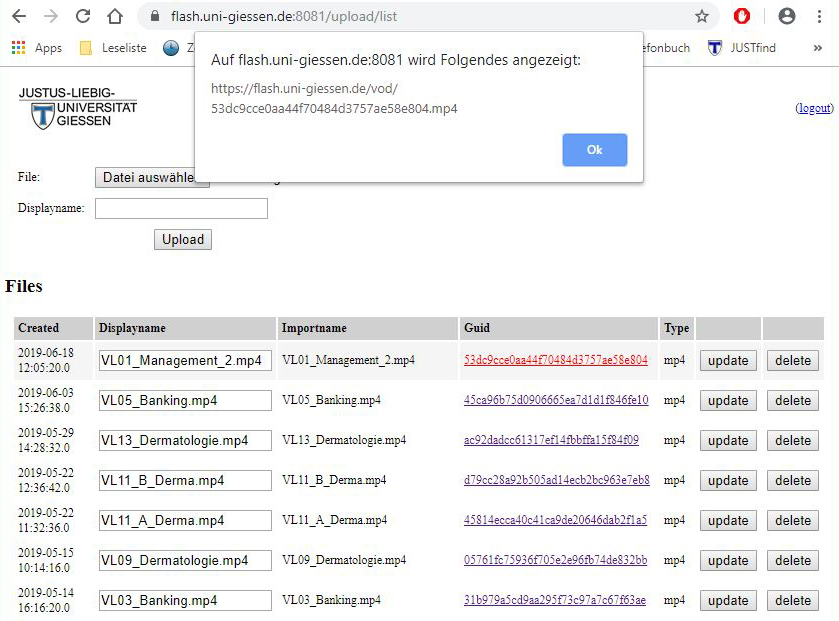
Task: Open the JUSTfind bookmark
Action: pos(742,48)
